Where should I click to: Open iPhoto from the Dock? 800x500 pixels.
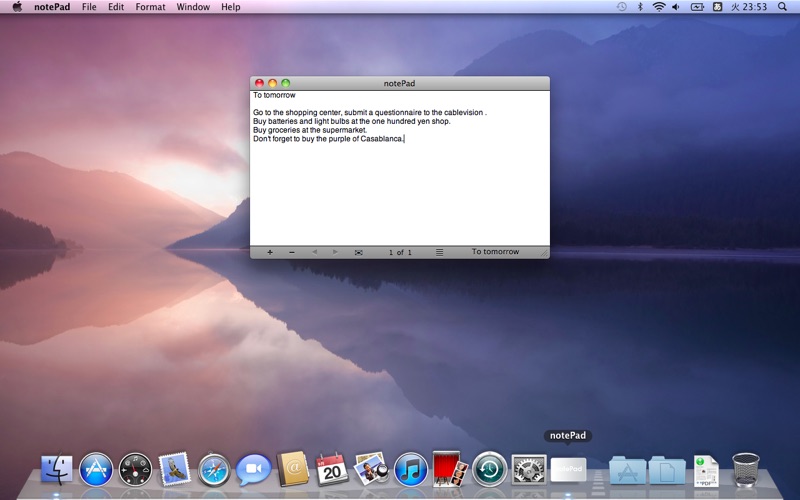tap(371, 469)
